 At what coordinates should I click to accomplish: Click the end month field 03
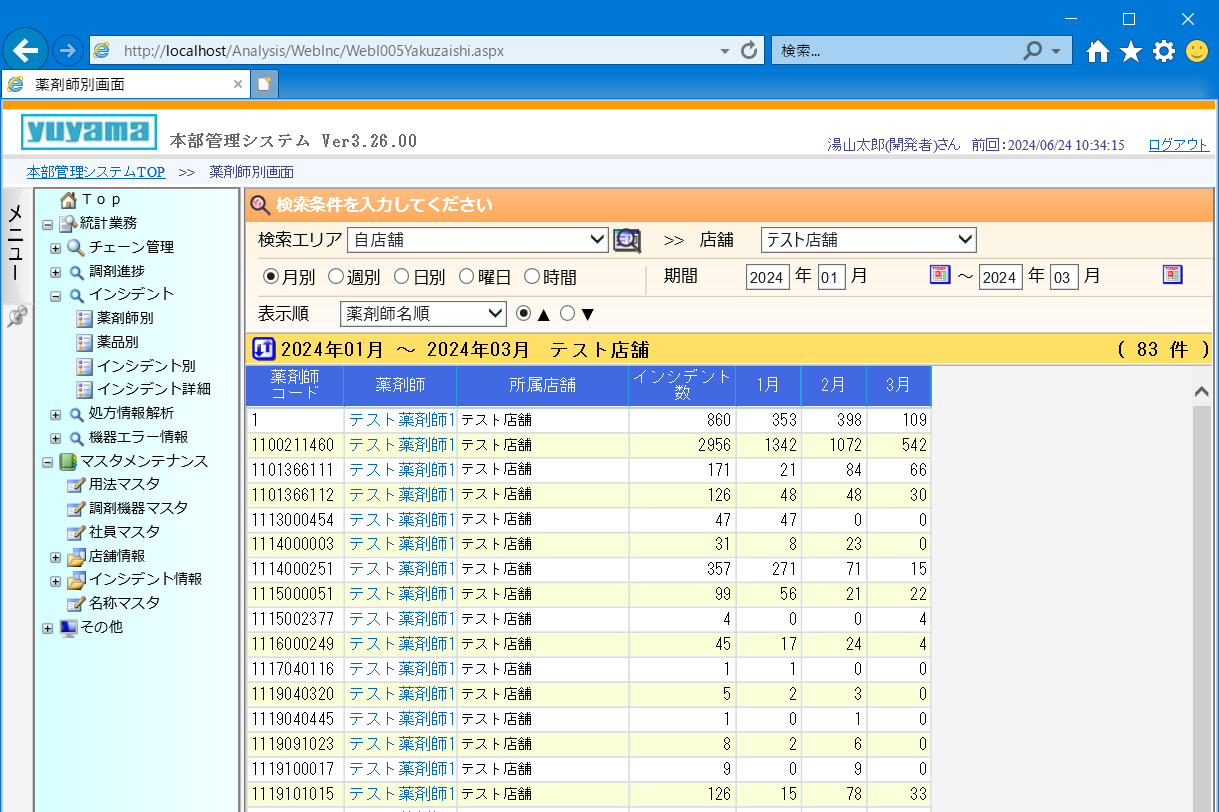coord(1064,277)
